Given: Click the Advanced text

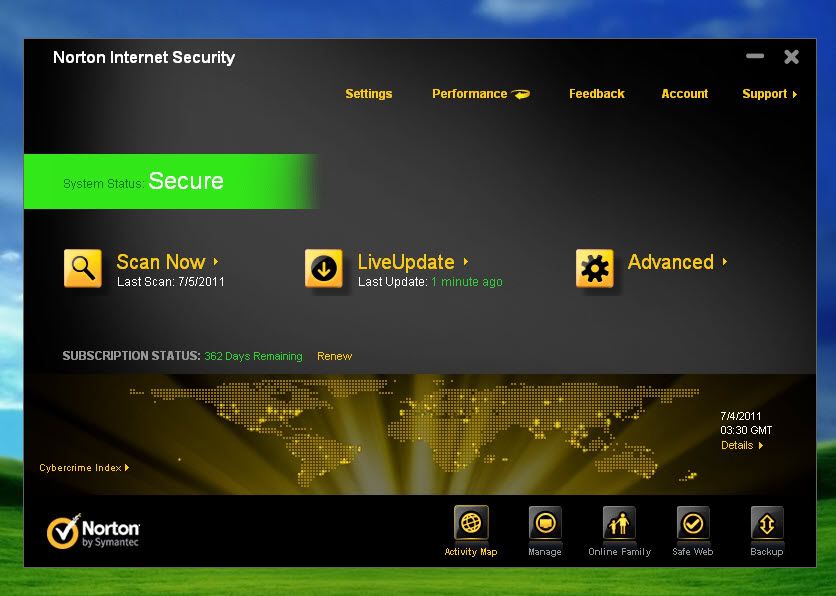Looking at the screenshot, I should [671, 262].
